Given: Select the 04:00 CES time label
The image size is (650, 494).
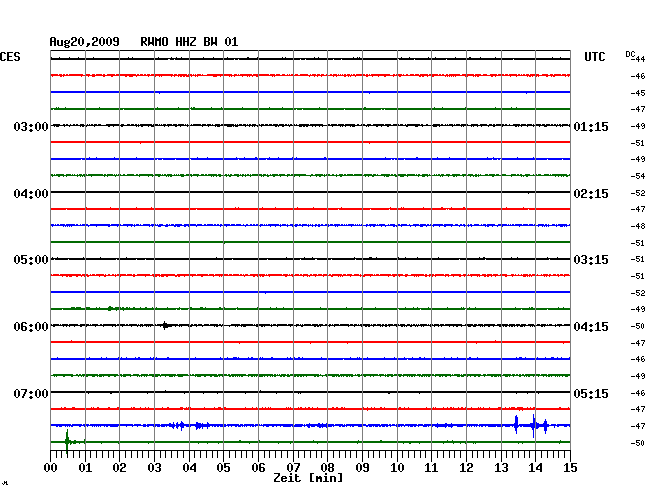Looking at the screenshot, I should (31, 194).
